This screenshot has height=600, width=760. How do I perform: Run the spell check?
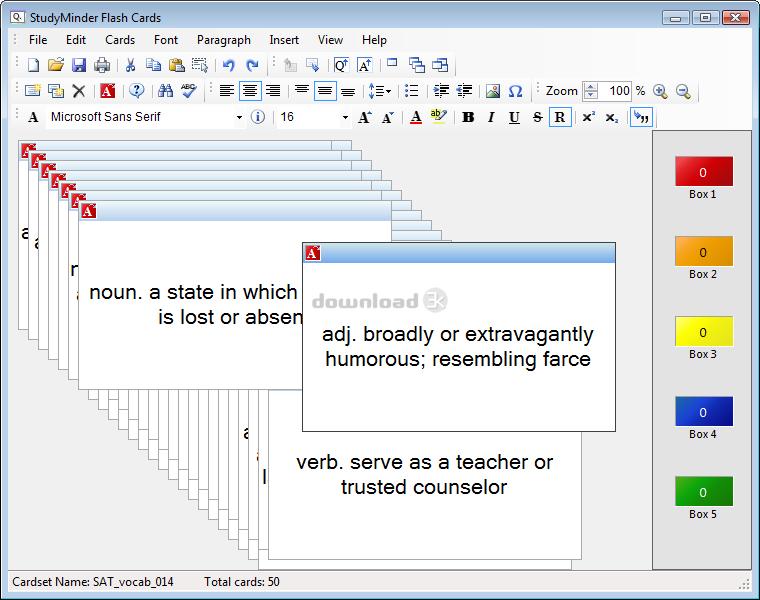click(189, 91)
